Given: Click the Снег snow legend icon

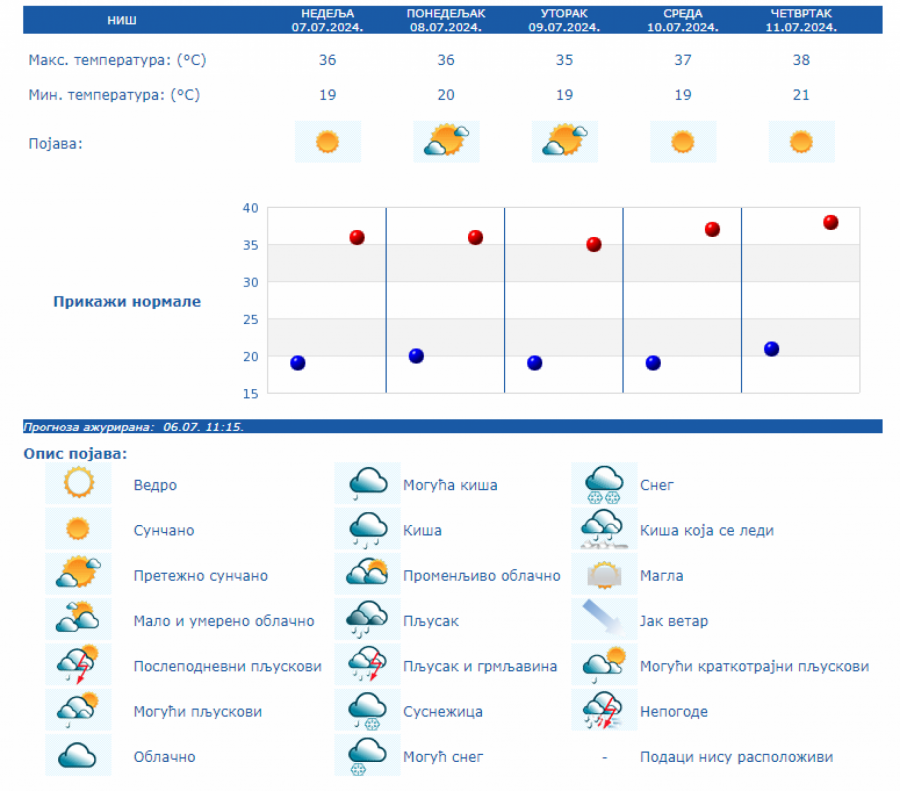Looking at the screenshot, I should (604, 484).
